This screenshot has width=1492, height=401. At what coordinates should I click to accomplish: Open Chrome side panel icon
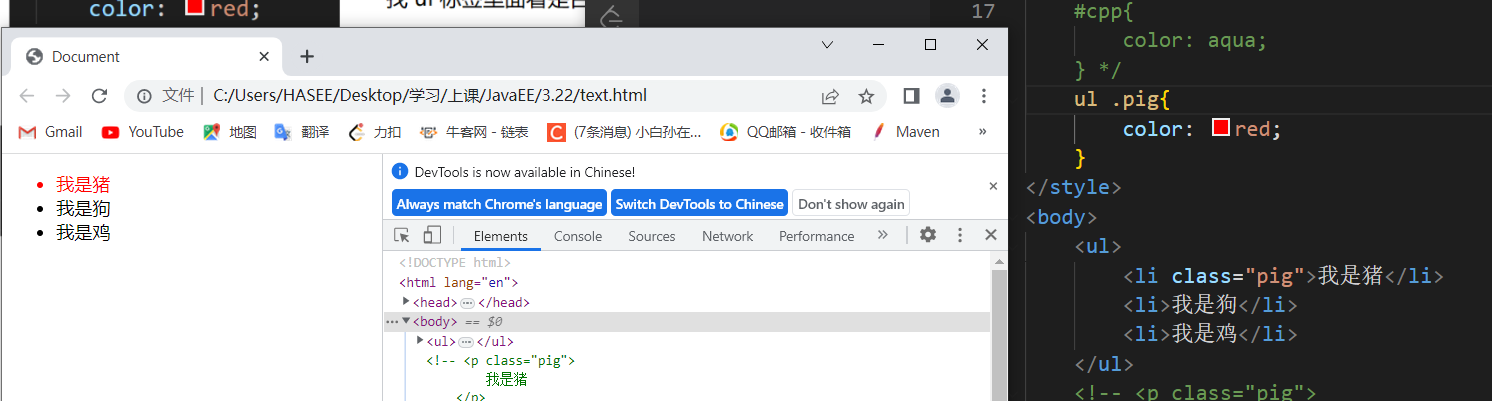coord(911,96)
